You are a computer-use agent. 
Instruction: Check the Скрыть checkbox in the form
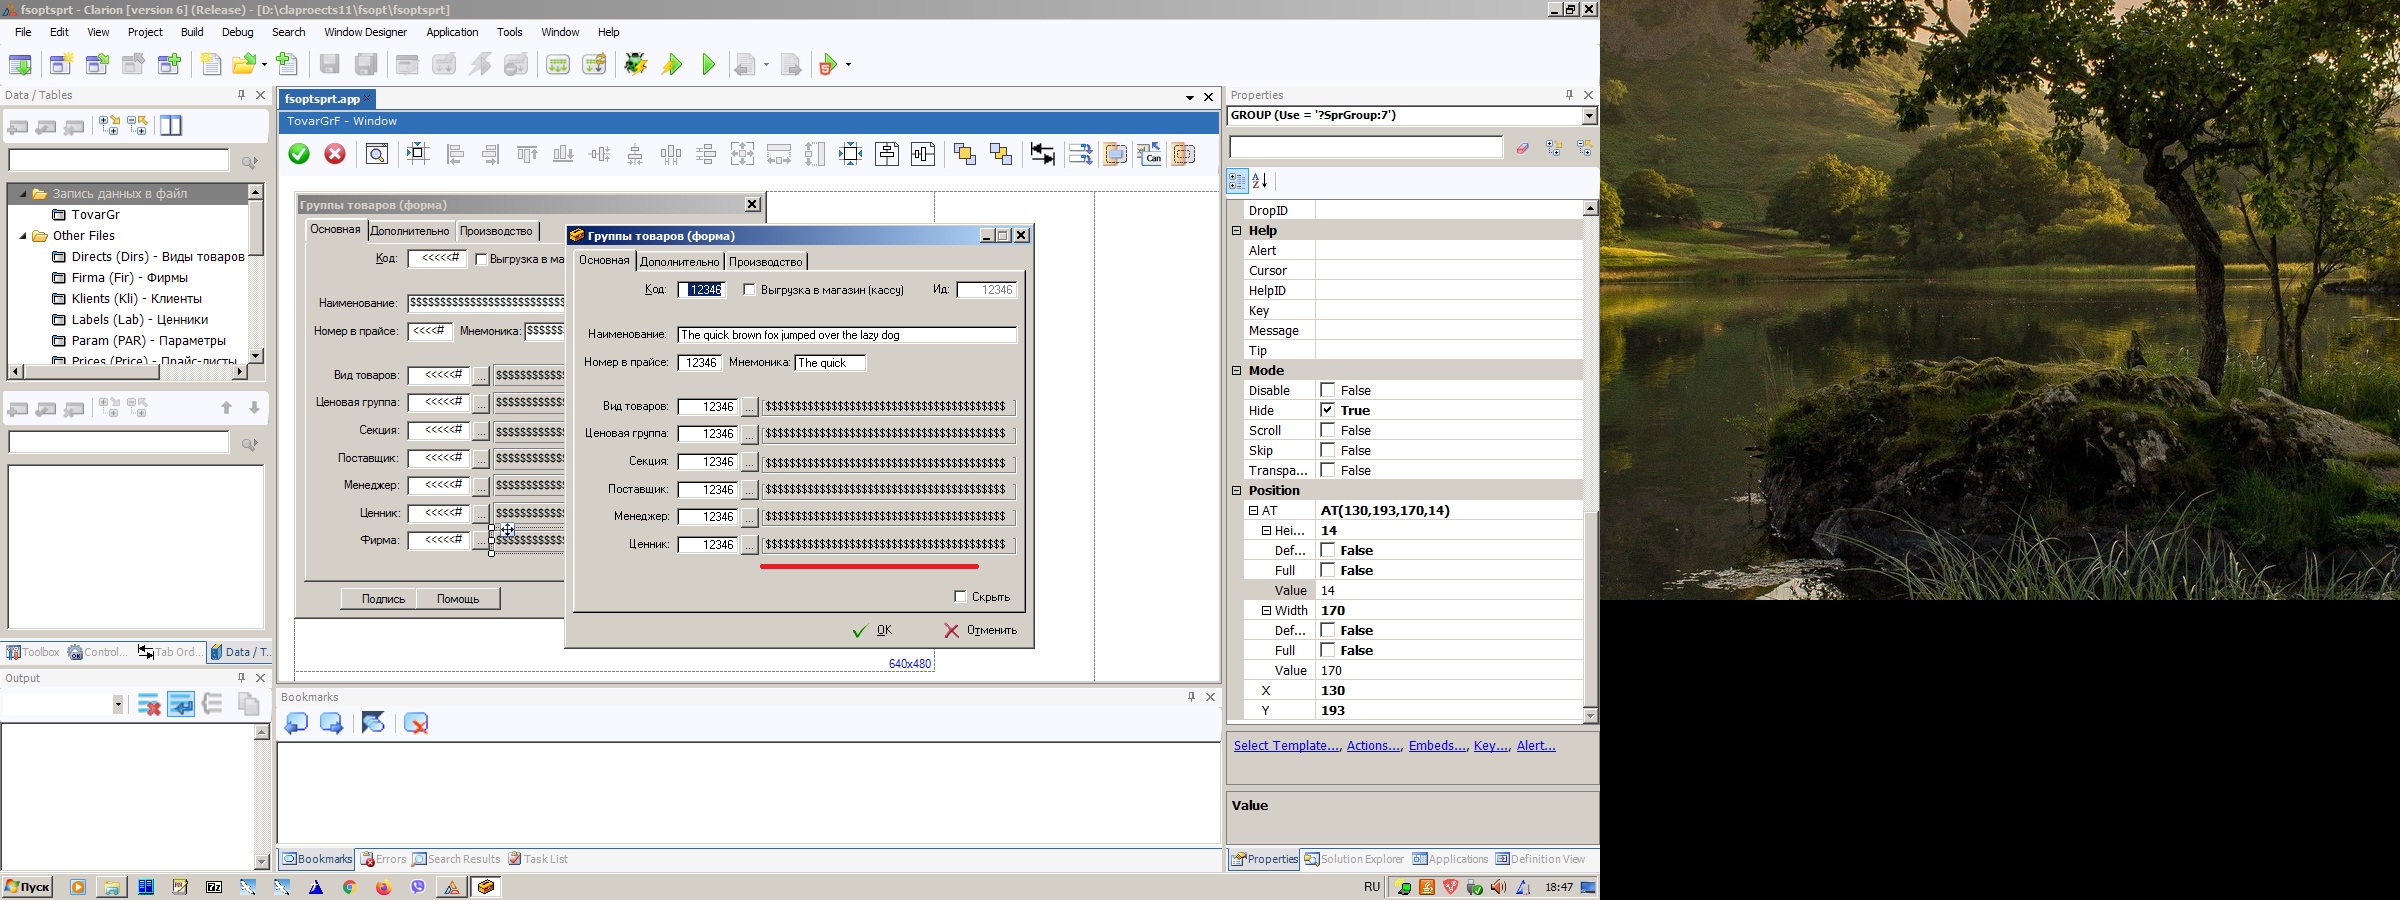pyautogui.click(x=960, y=597)
